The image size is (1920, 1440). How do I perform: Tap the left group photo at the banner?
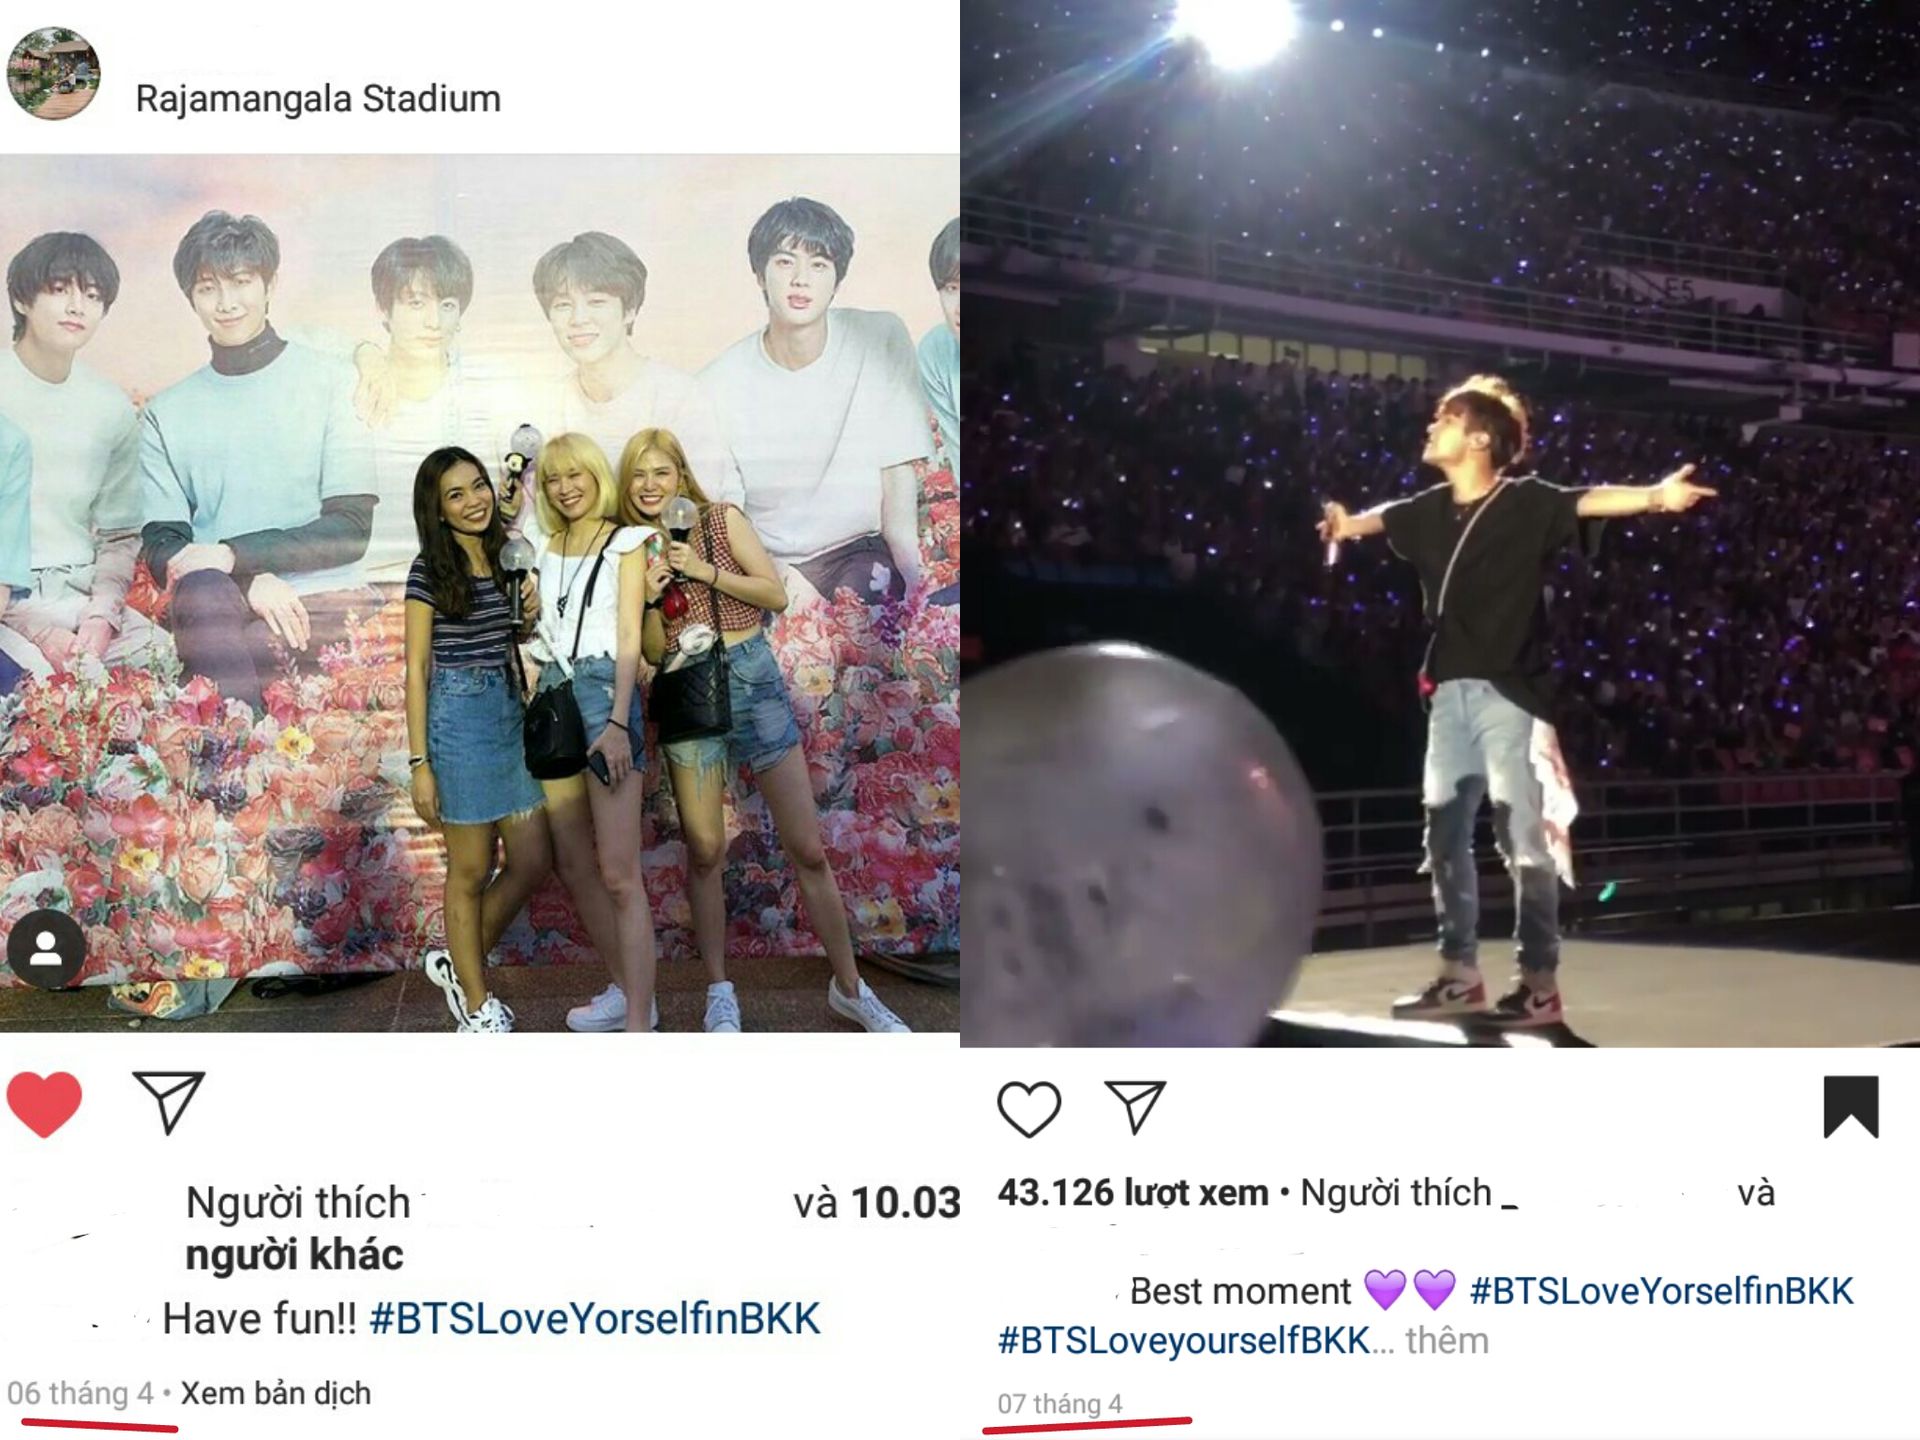coord(480,592)
